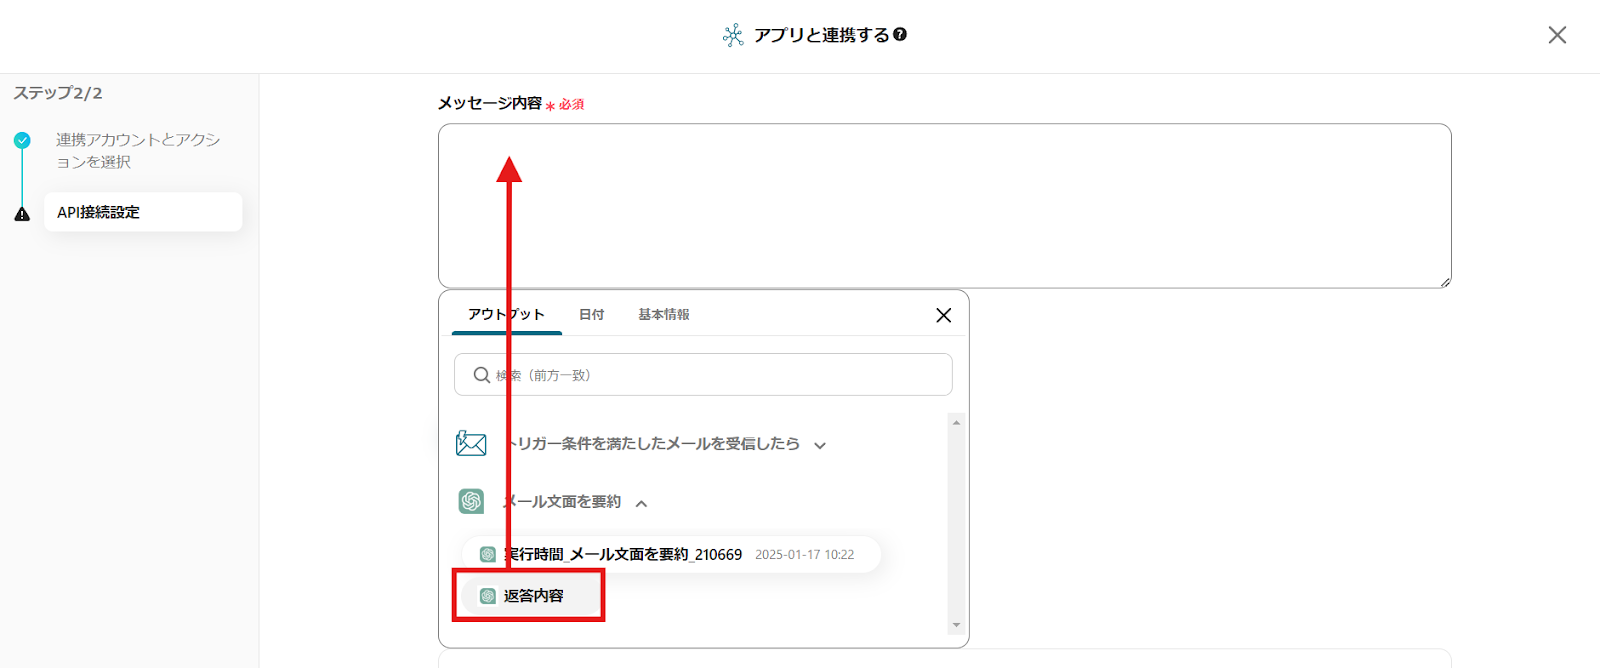The image size is (1600, 668).
Task: Switch to the 日付 tab
Action: tap(591, 314)
